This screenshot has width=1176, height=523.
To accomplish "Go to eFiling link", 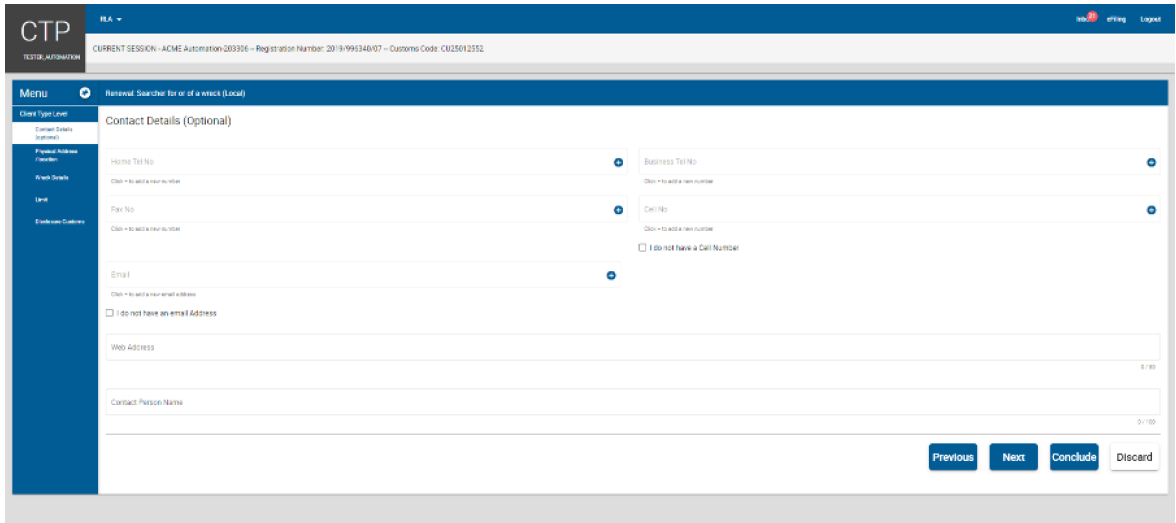I will coord(1116,19).
